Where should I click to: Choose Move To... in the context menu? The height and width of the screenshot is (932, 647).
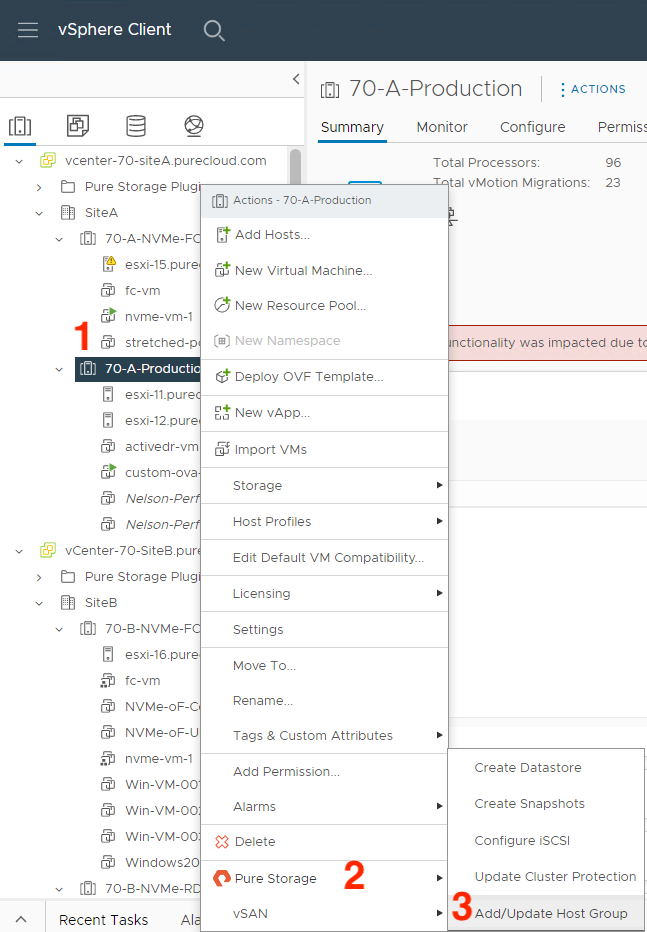coord(324,666)
